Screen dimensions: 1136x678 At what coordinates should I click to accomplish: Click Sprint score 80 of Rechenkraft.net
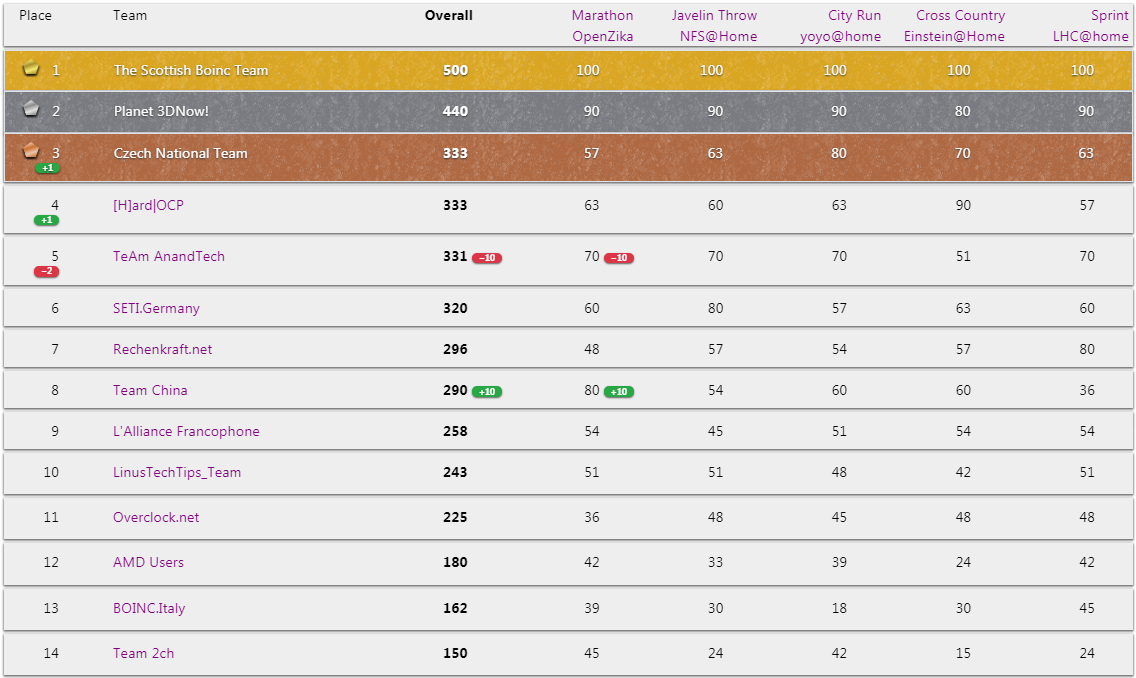(x=1087, y=349)
